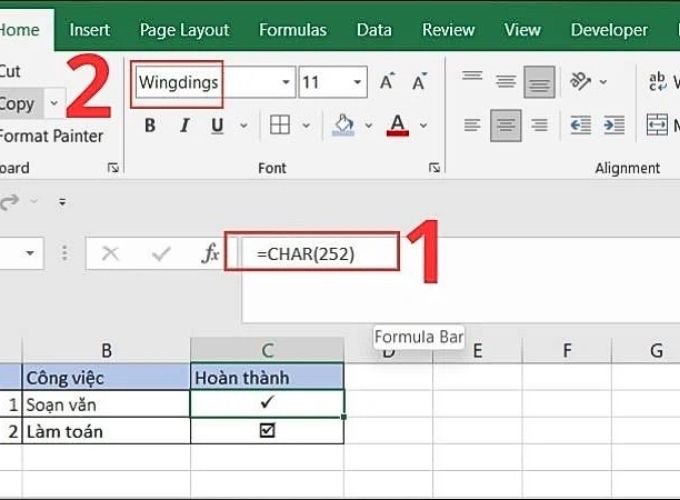Open Developer tab
The image size is (680, 500).
(x=609, y=30)
